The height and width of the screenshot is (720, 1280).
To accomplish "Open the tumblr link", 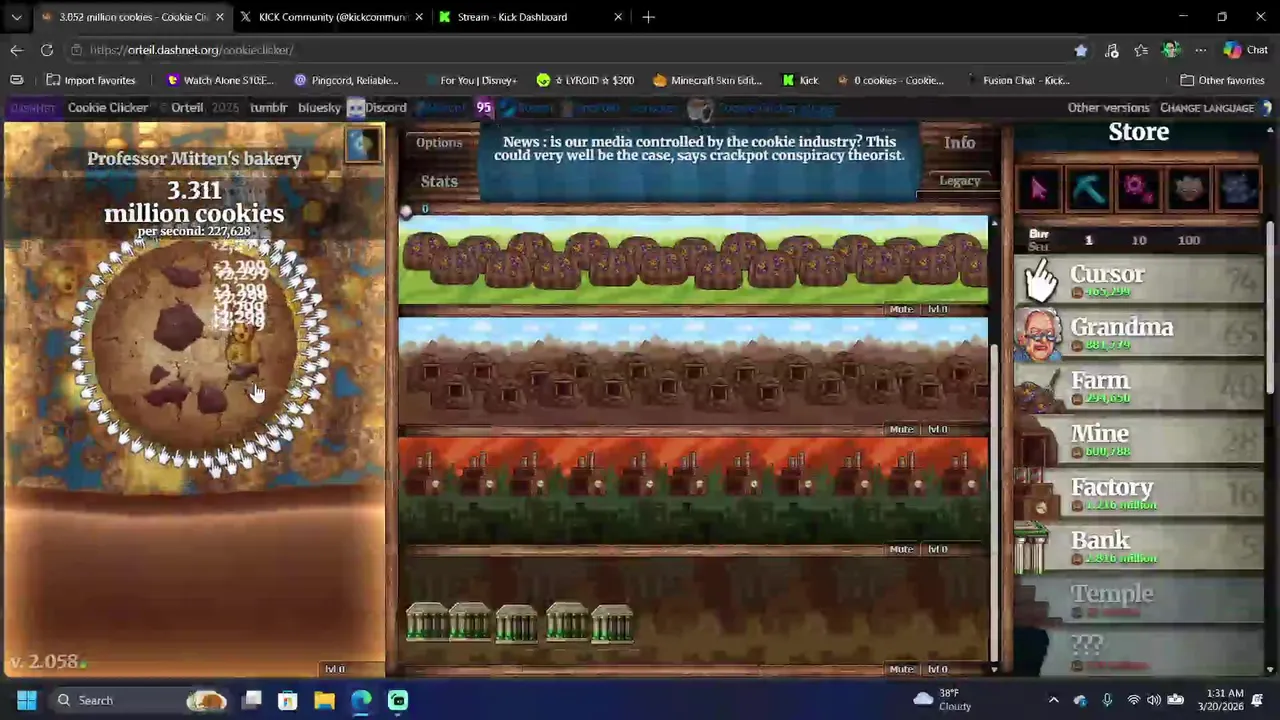I will (268, 108).
